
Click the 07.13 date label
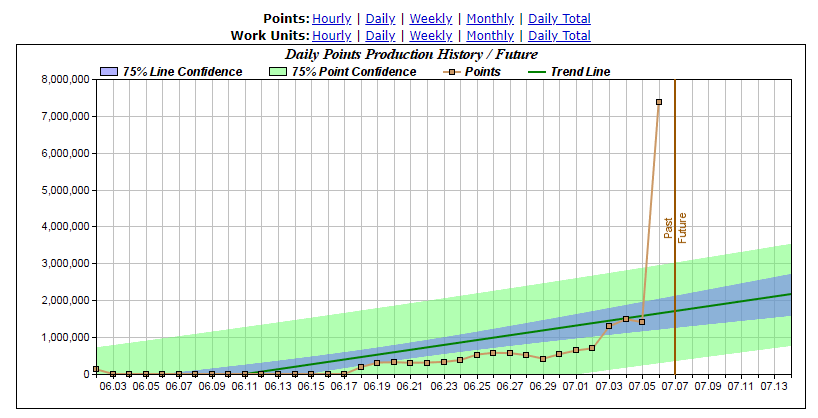pos(775,386)
